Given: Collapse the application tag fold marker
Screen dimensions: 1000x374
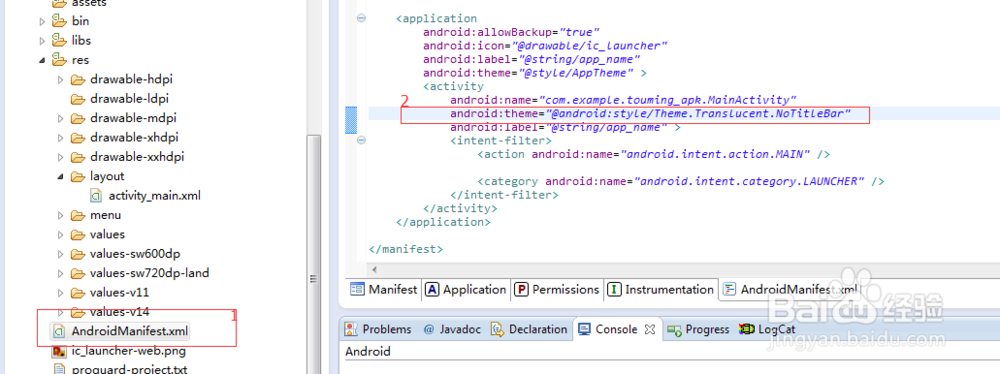Looking at the screenshot, I should click(361, 19).
